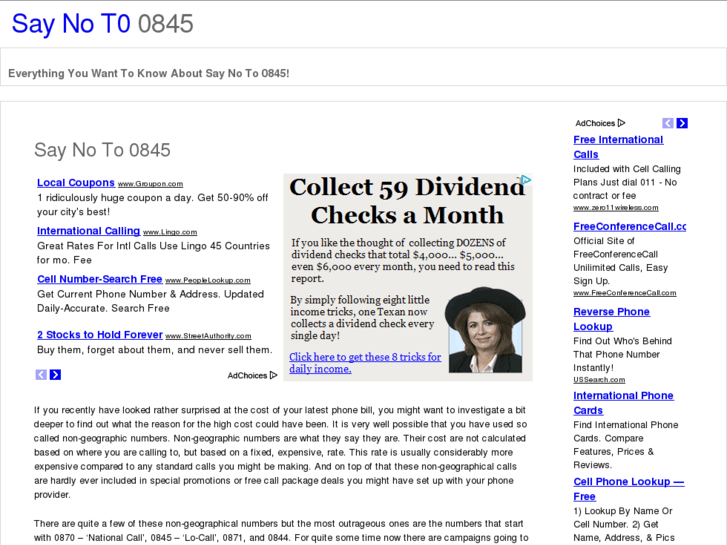Click the next arrow in the sidebar ad block

click(x=682, y=123)
